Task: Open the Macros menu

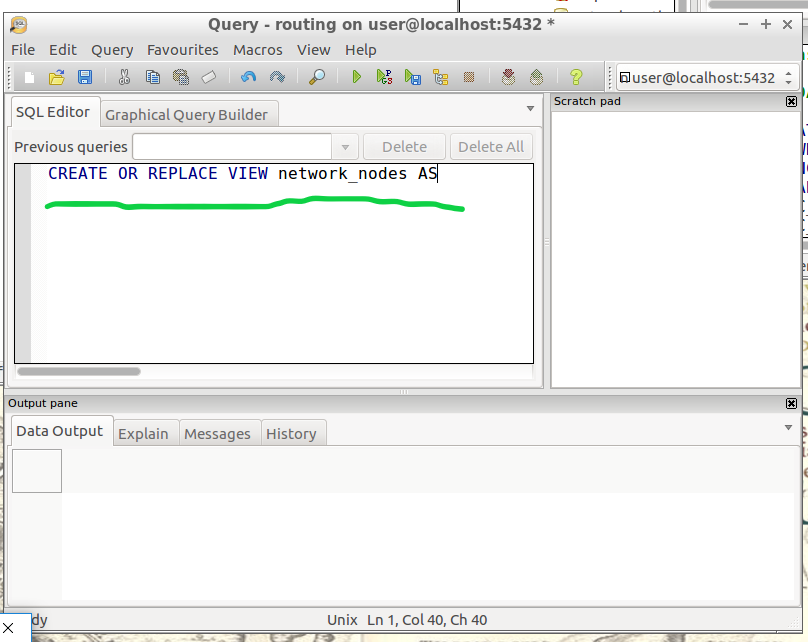Action: tap(258, 49)
